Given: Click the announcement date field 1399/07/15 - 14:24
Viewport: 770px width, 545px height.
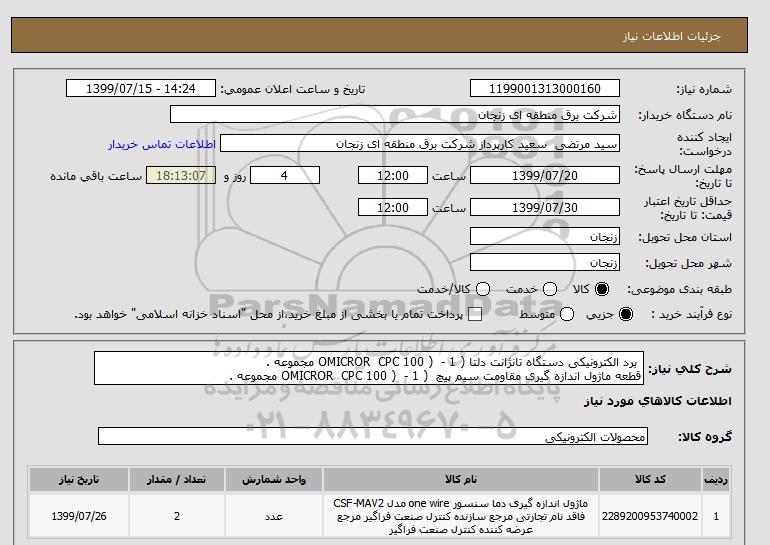Looking at the screenshot, I should (x=141, y=88).
